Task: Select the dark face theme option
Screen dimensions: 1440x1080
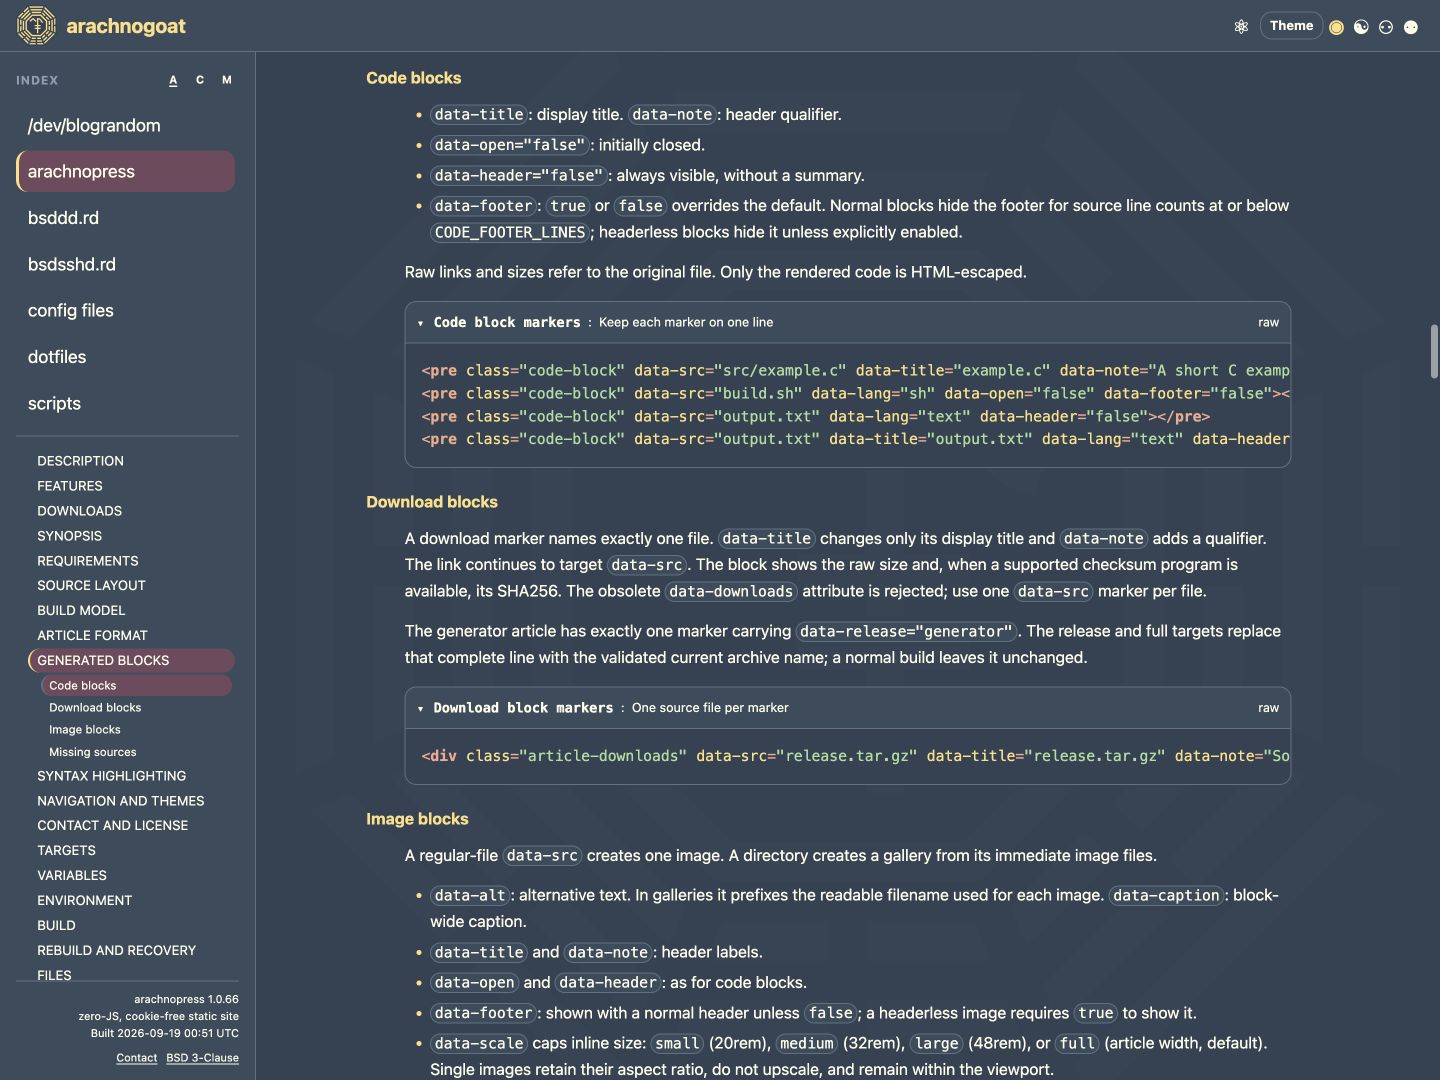Action: tap(1386, 27)
